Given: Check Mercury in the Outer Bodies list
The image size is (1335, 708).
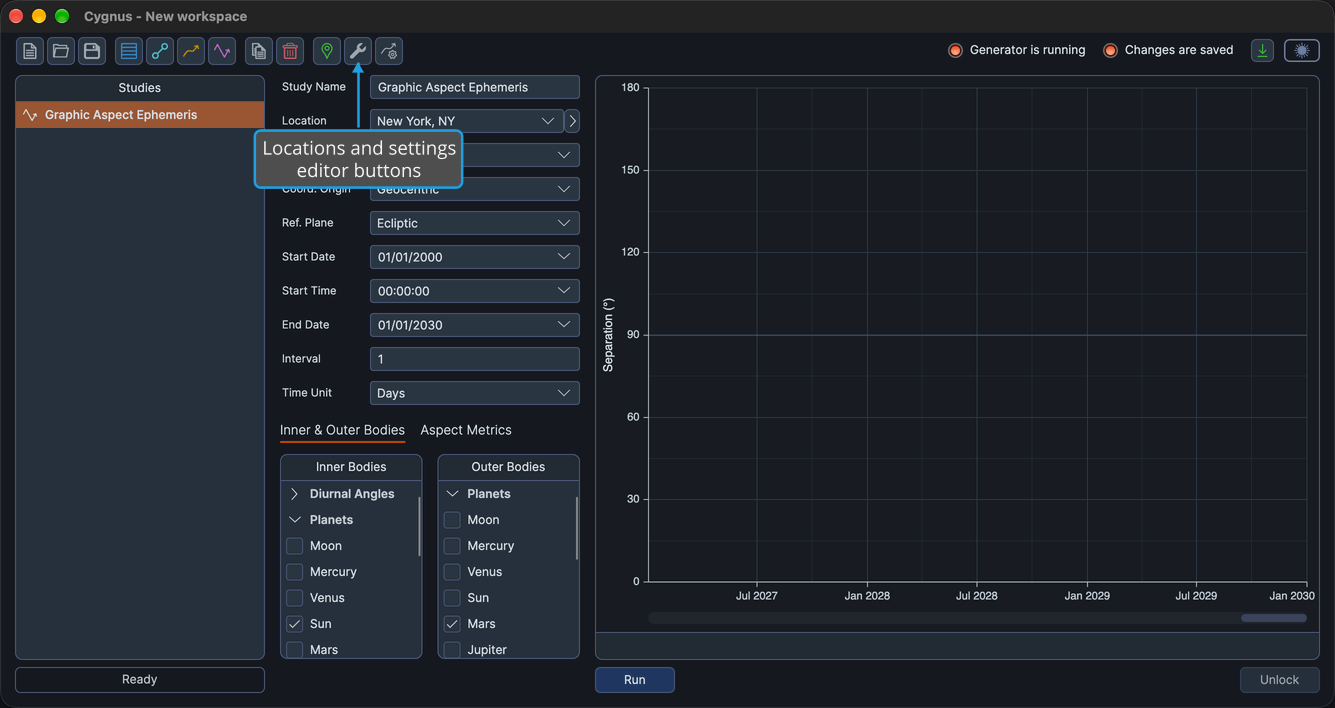Looking at the screenshot, I should click(x=452, y=546).
